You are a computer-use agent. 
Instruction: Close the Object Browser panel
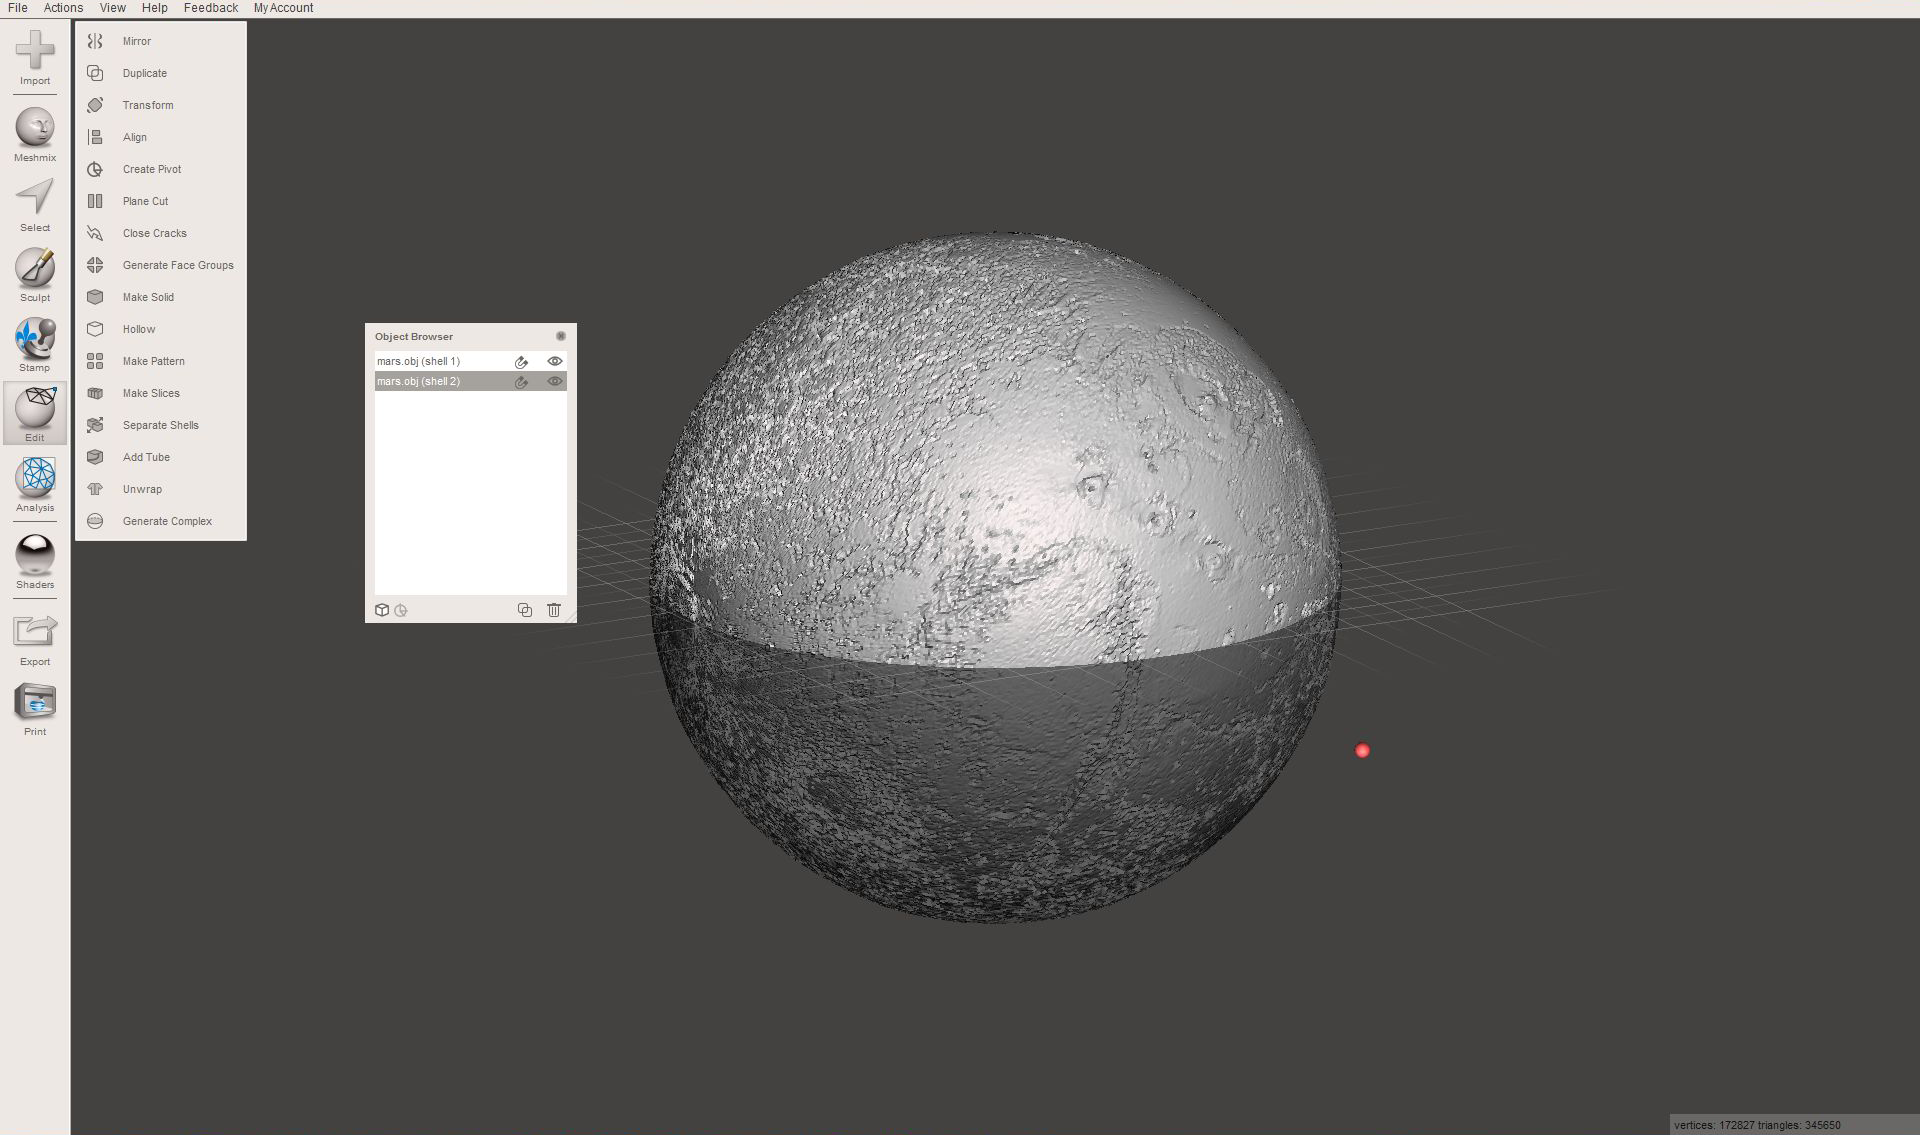561,336
